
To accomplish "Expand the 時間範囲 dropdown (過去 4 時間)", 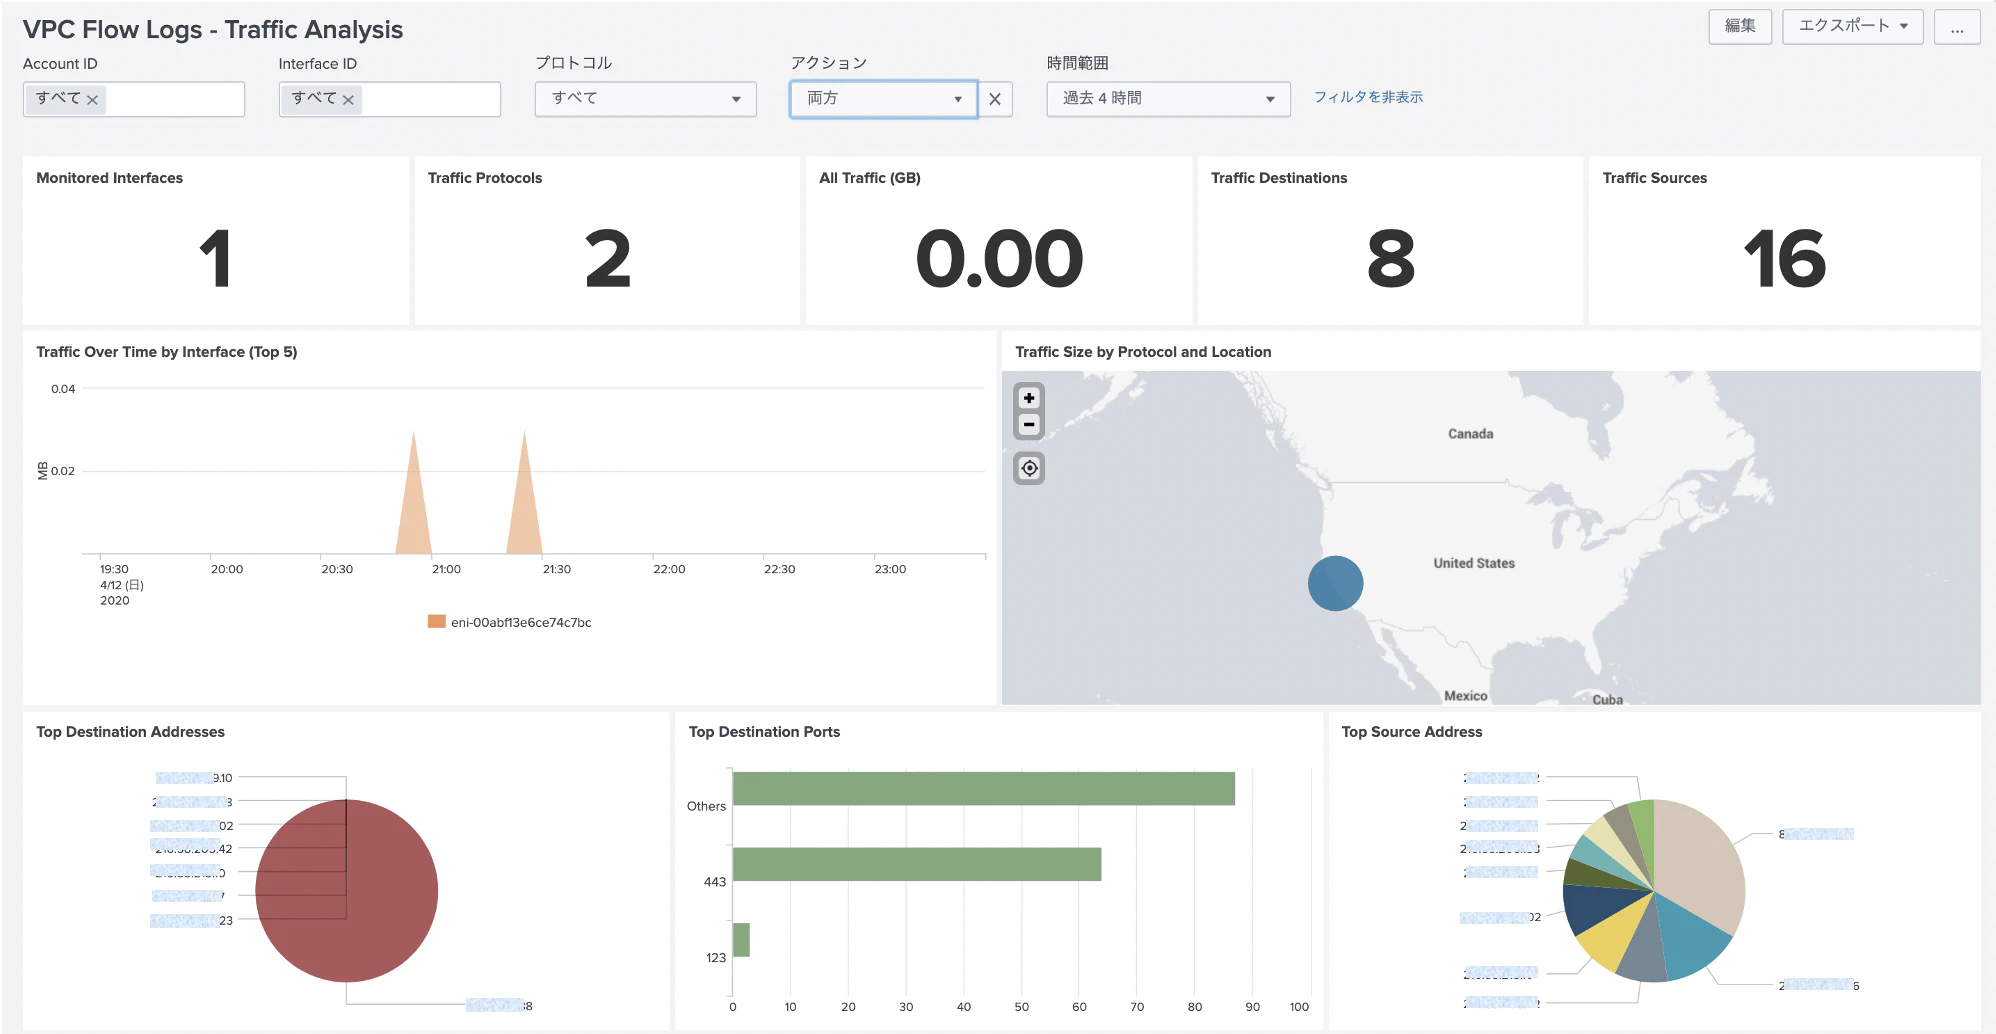I will [x=1168, y=99].
